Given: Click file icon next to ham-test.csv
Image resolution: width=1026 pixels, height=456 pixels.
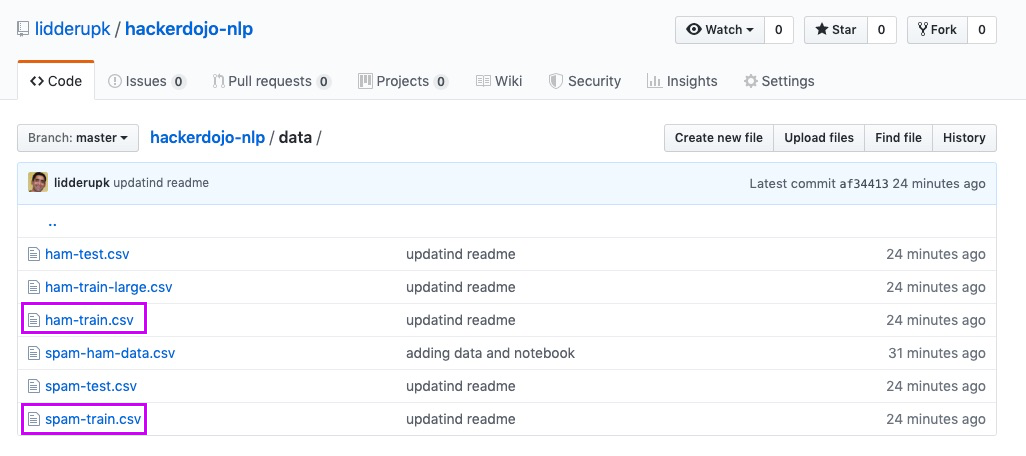Looking at the screenshot, I should tap(34, 254).
